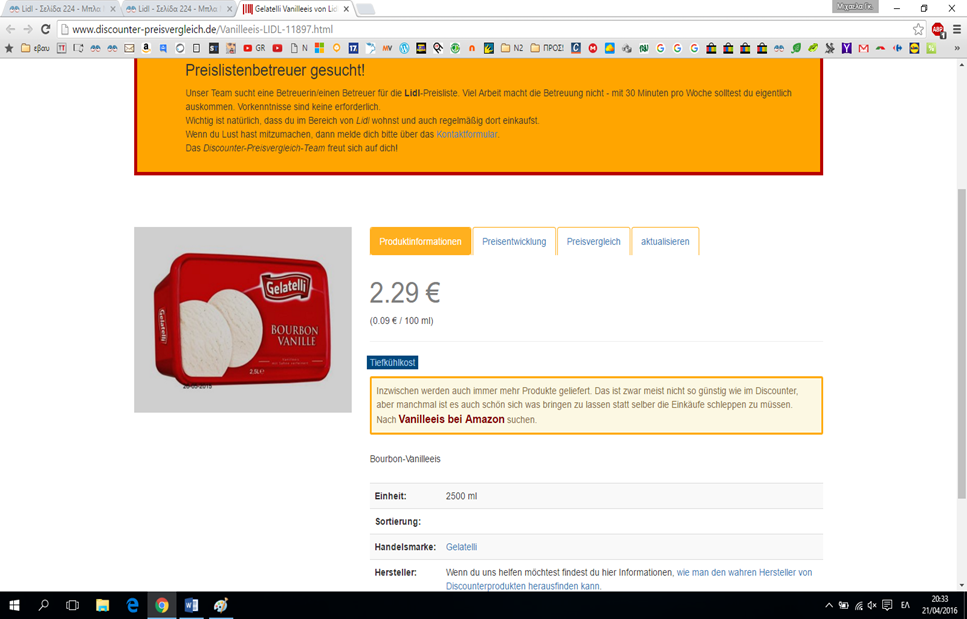
Task: Click the 2500 ml value
Action: tap(461, 496)
